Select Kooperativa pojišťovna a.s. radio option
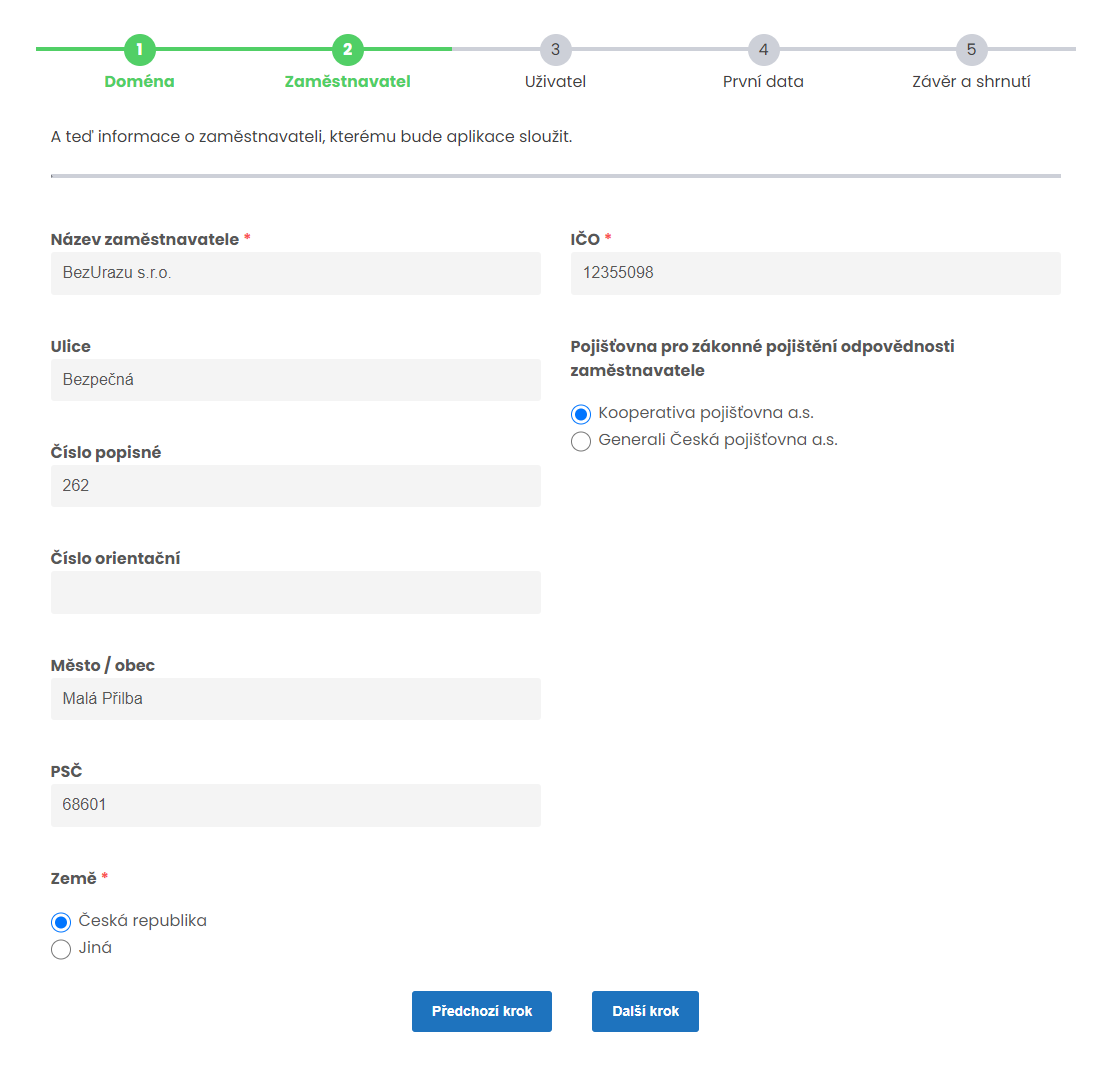Screen dimensions: 1119x1085 581,414
